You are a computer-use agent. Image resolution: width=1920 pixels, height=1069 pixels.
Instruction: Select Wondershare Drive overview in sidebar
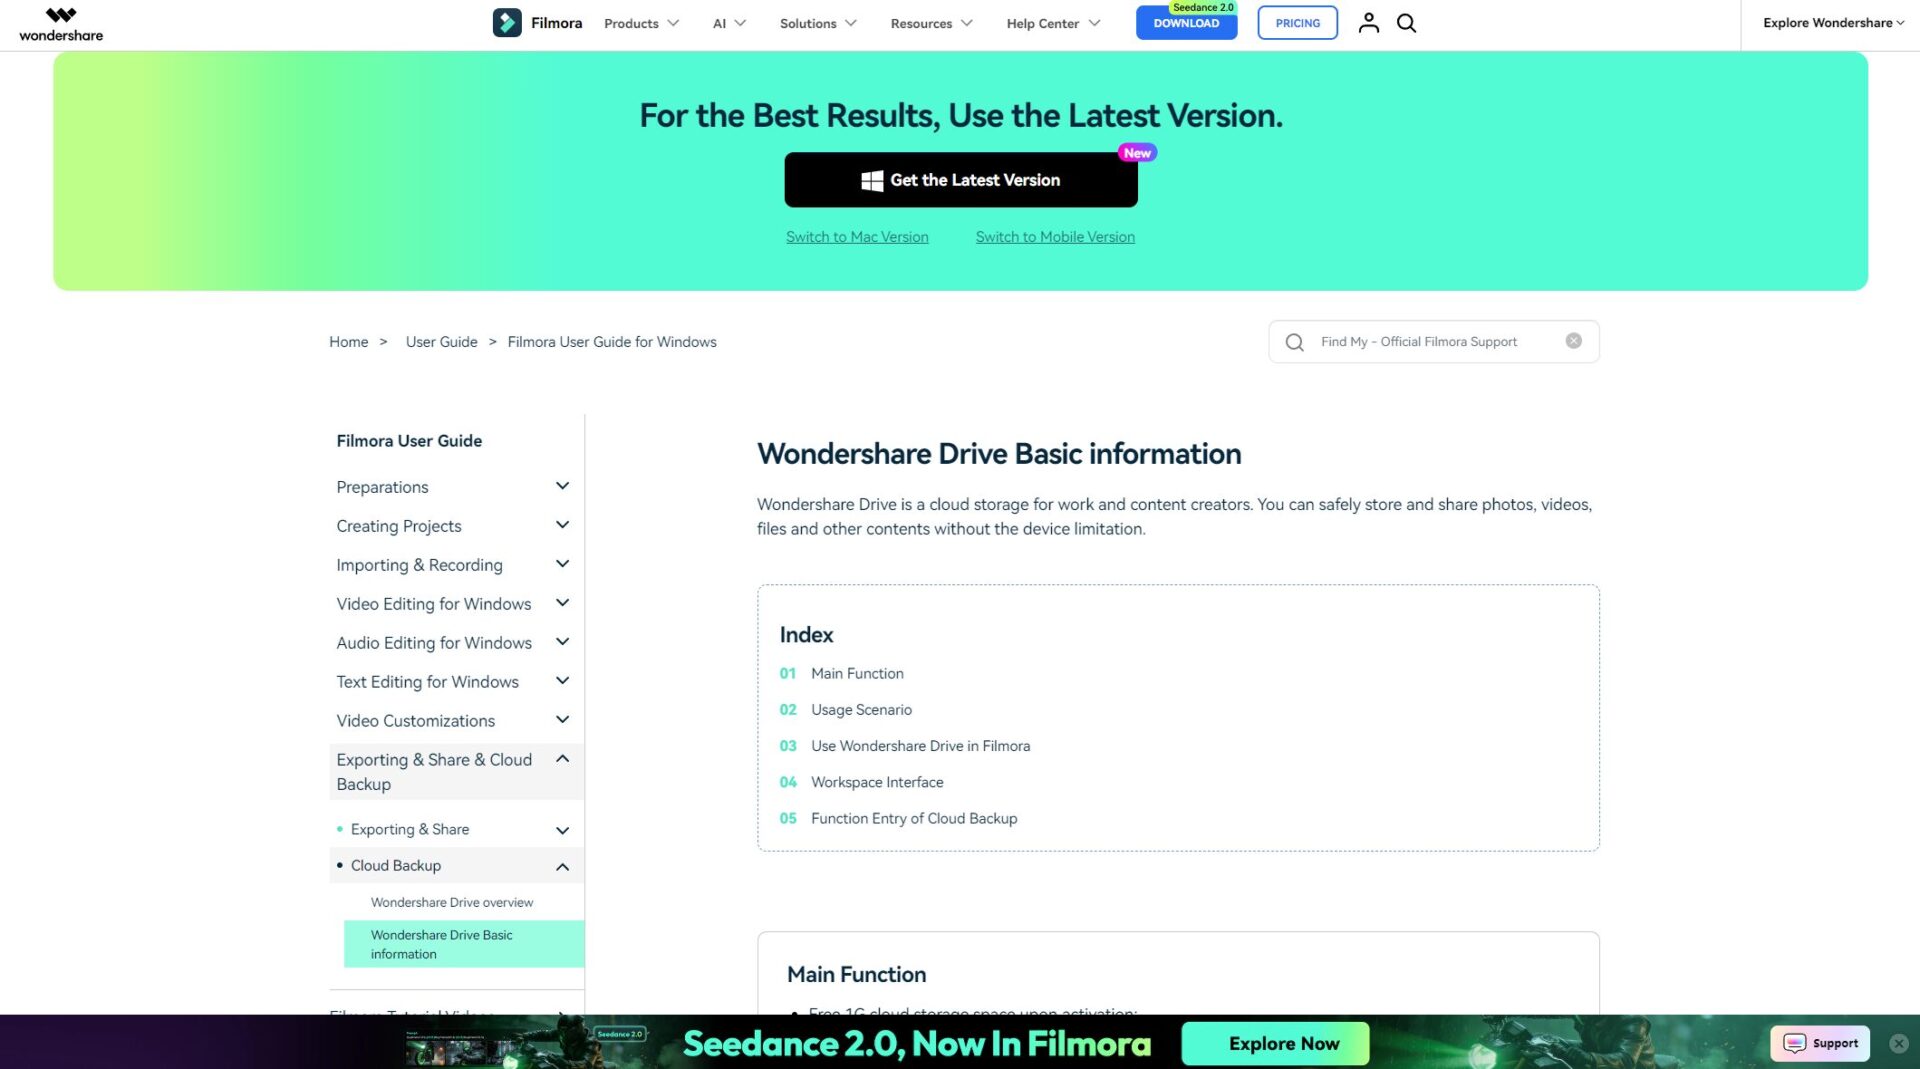452,902
